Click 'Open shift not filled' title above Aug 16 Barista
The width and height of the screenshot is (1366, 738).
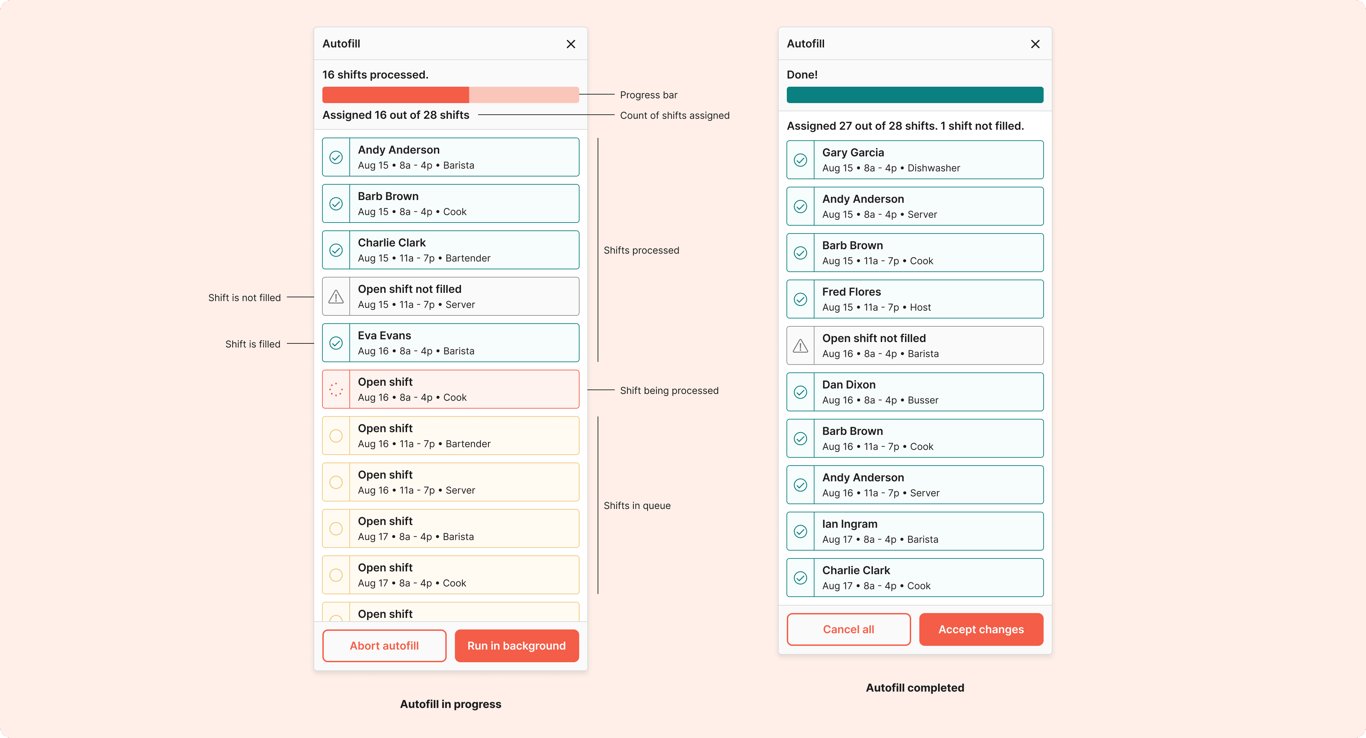[874, 339]
